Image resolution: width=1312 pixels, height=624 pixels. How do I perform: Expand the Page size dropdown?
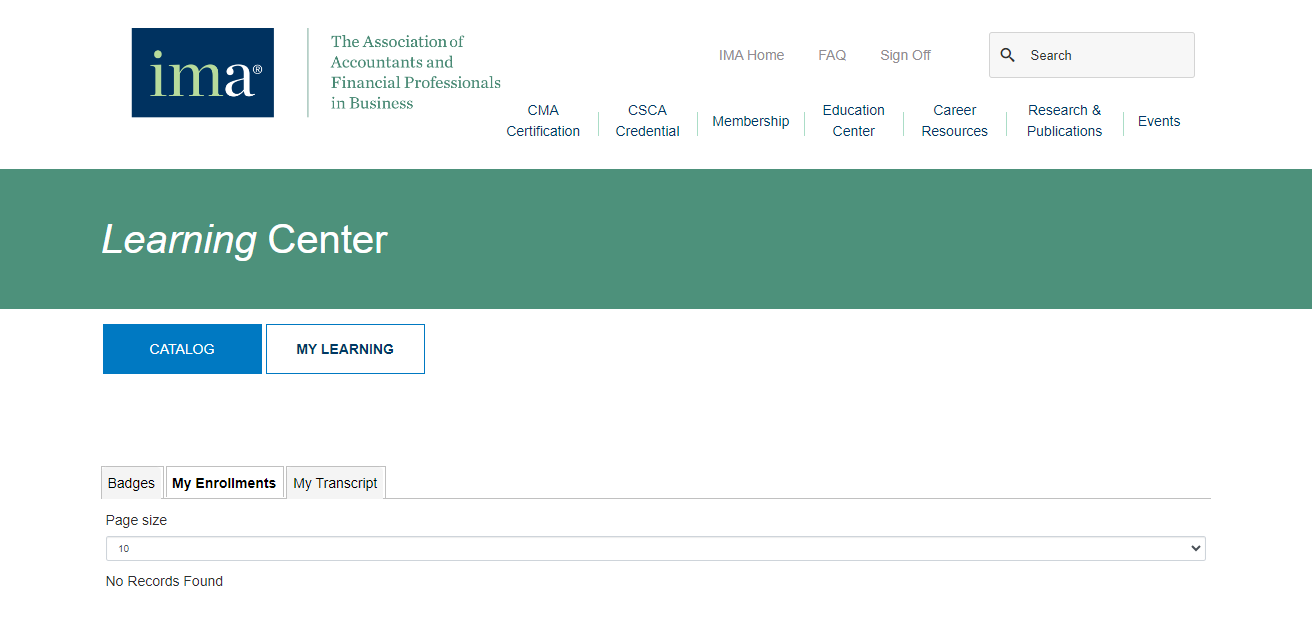pyautogui.click(x=656, y=548)
